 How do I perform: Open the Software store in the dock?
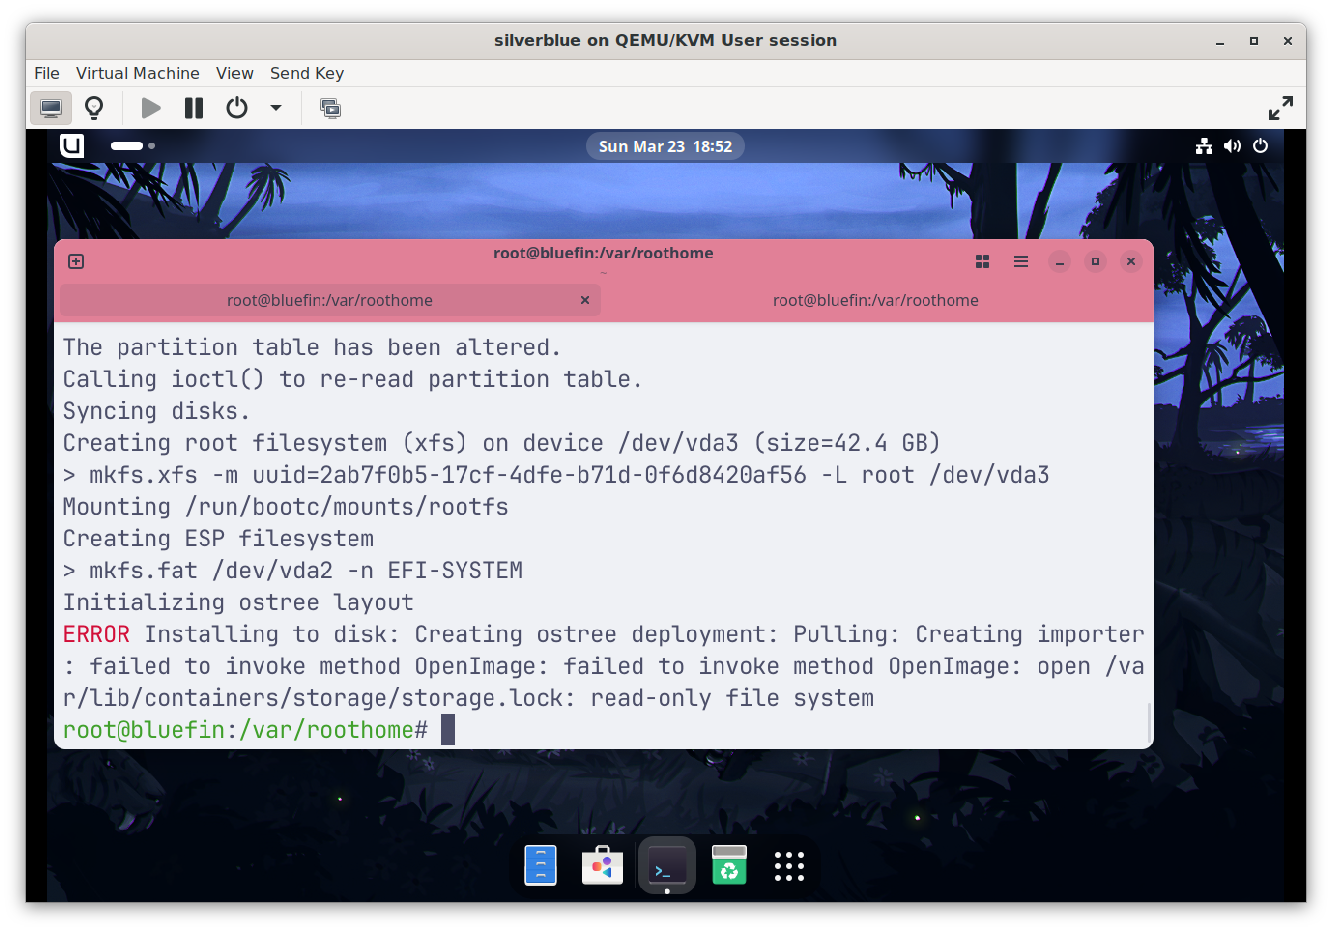point(603,866)
